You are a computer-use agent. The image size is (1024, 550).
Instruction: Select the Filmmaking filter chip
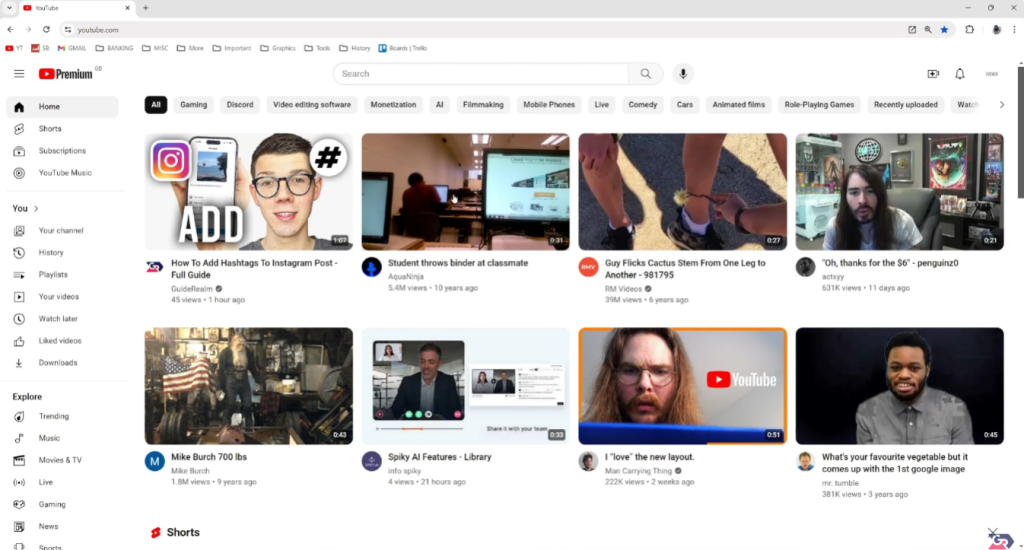(x=483, y=105)
